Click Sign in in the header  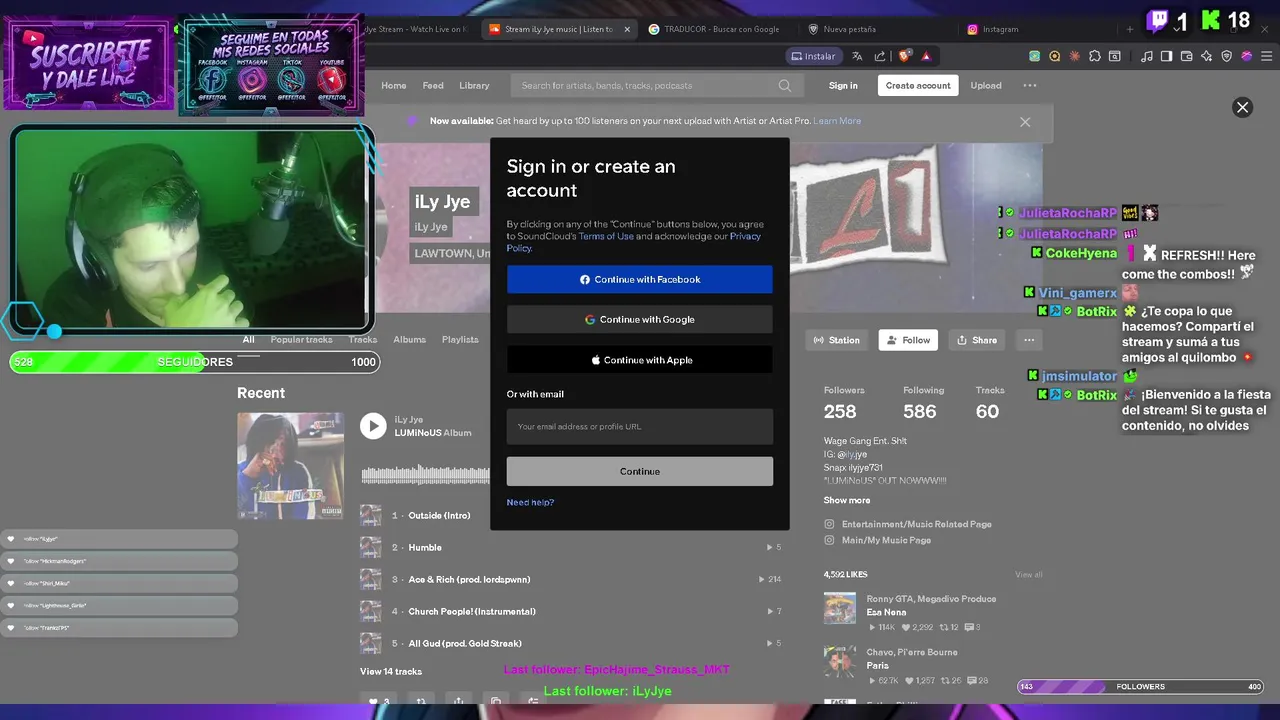tap(843, 86)
